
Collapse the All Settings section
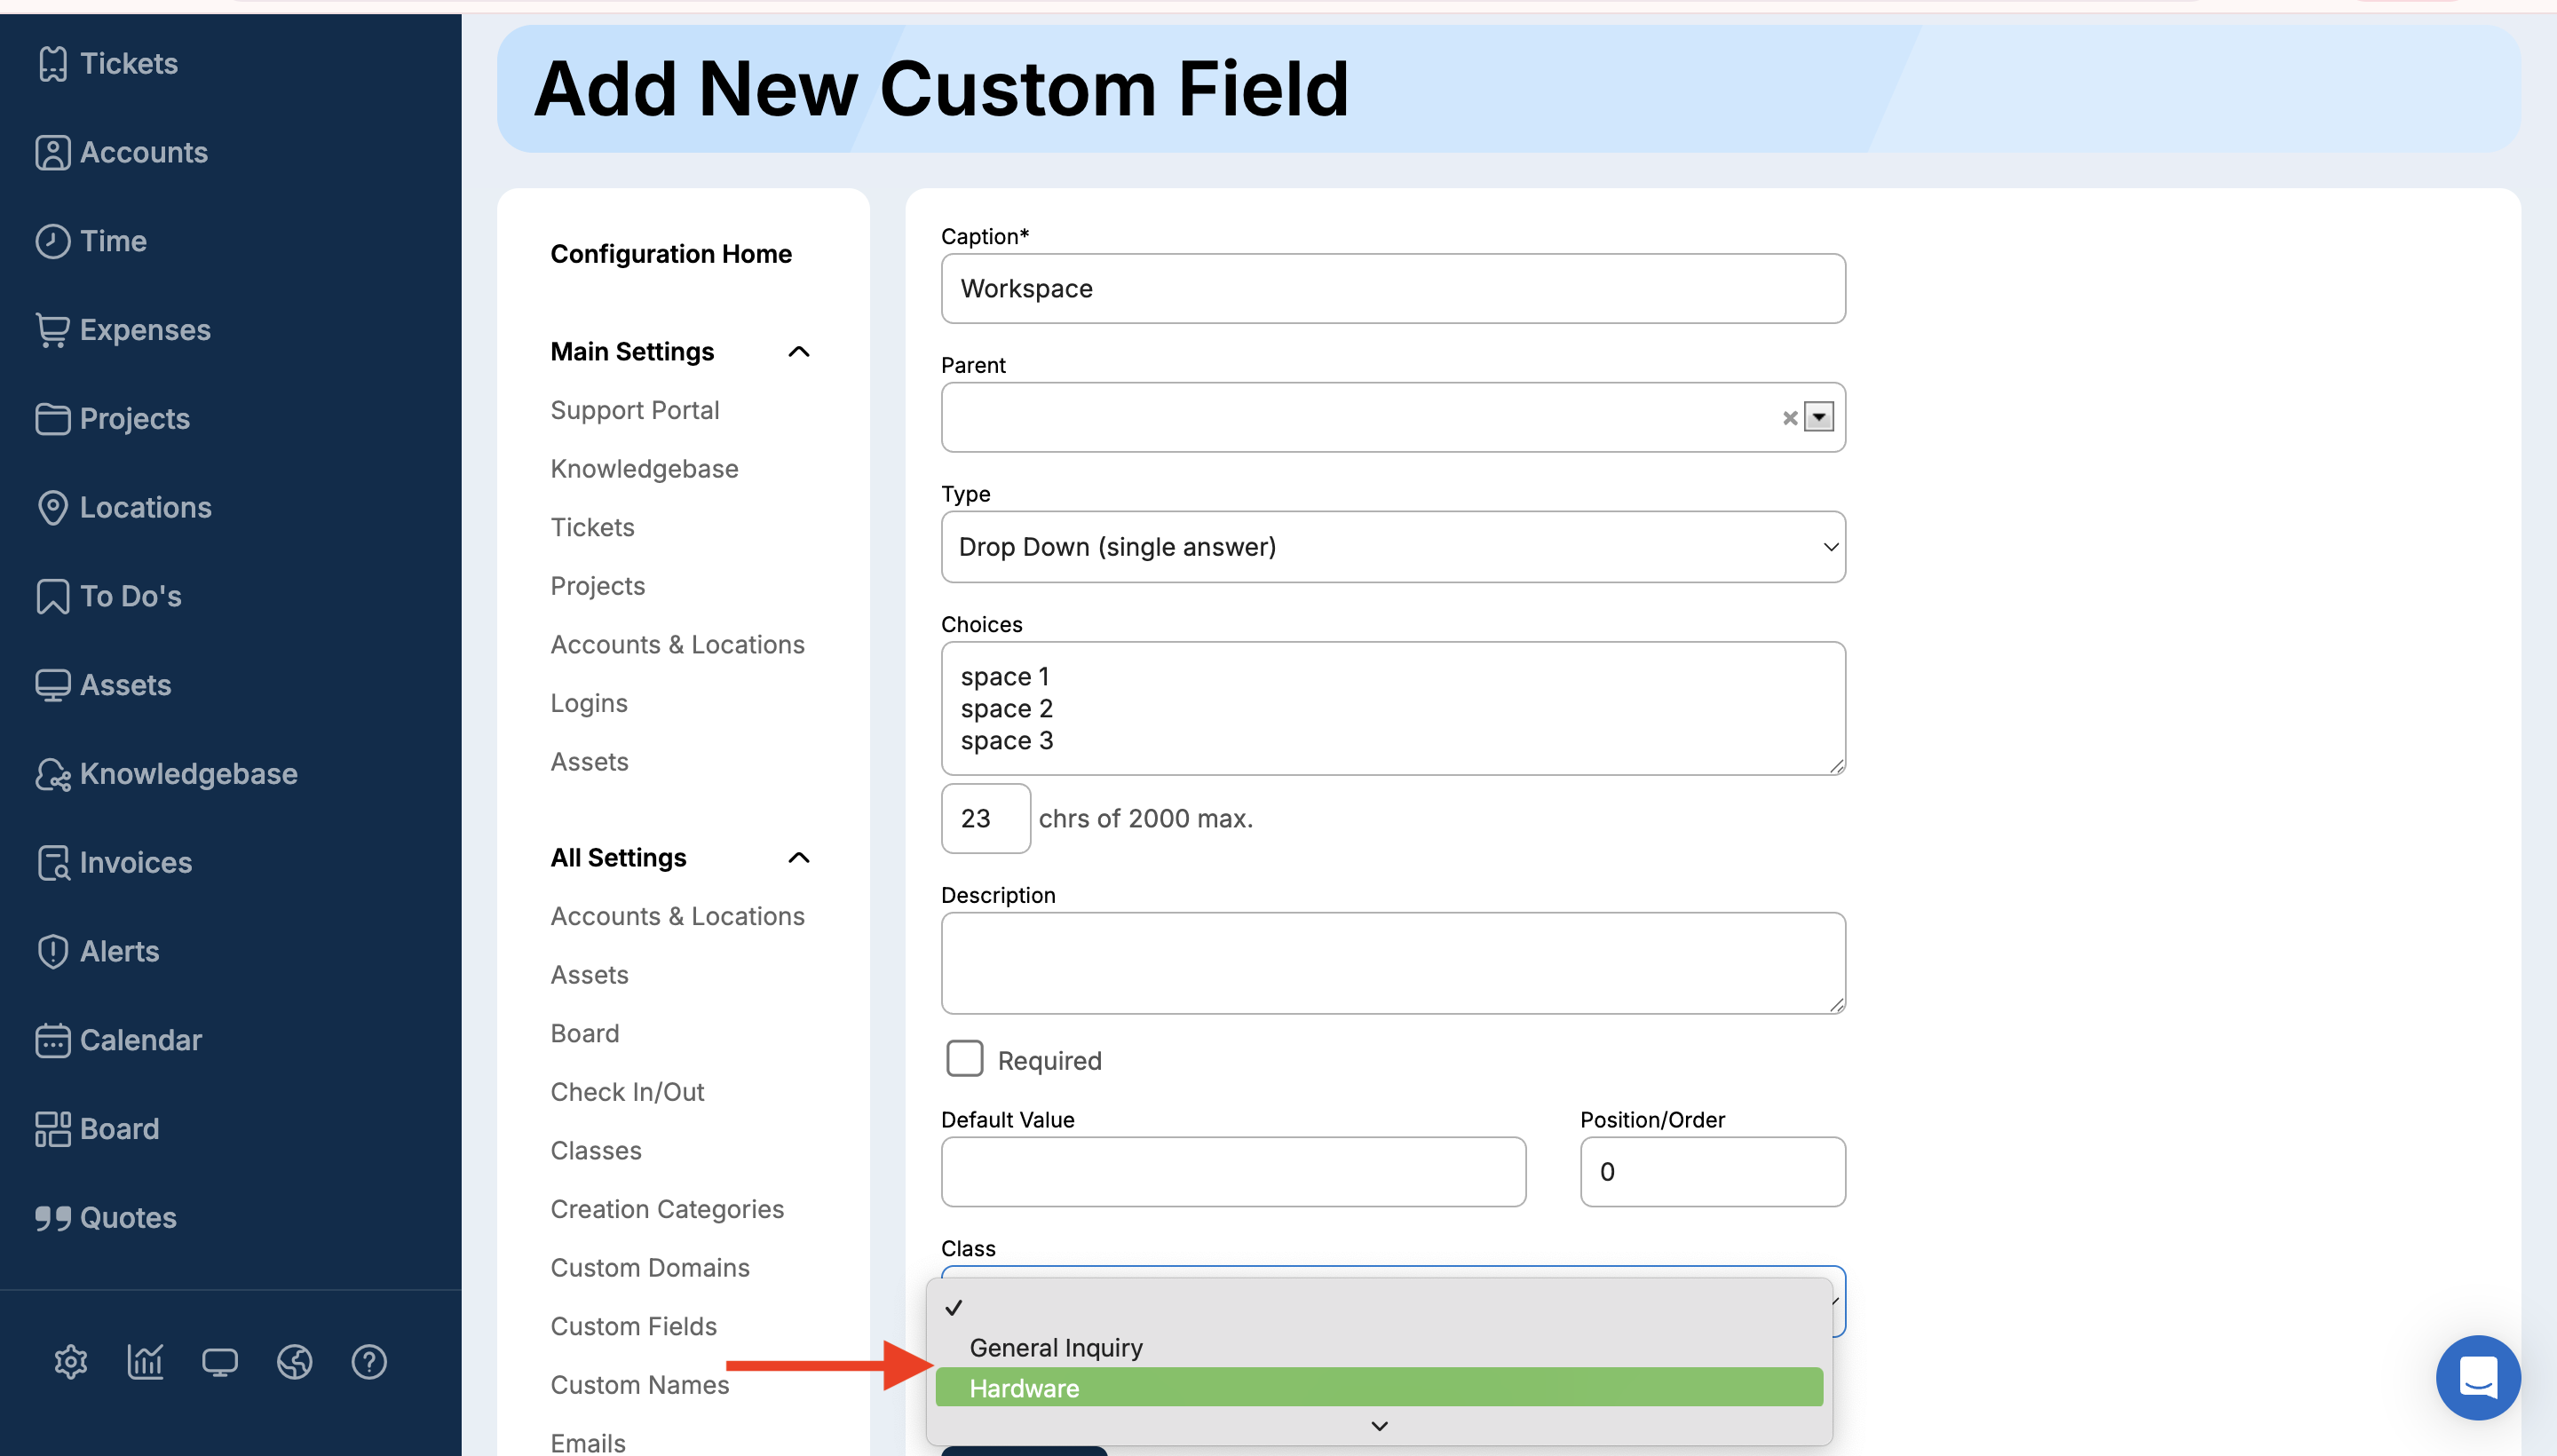798,858
